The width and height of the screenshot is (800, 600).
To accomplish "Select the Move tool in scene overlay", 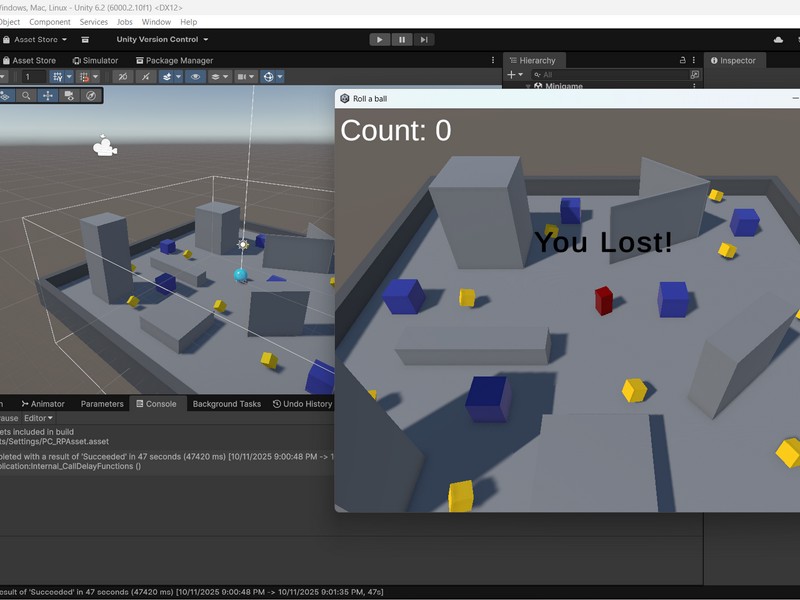I will coord(47,96).
